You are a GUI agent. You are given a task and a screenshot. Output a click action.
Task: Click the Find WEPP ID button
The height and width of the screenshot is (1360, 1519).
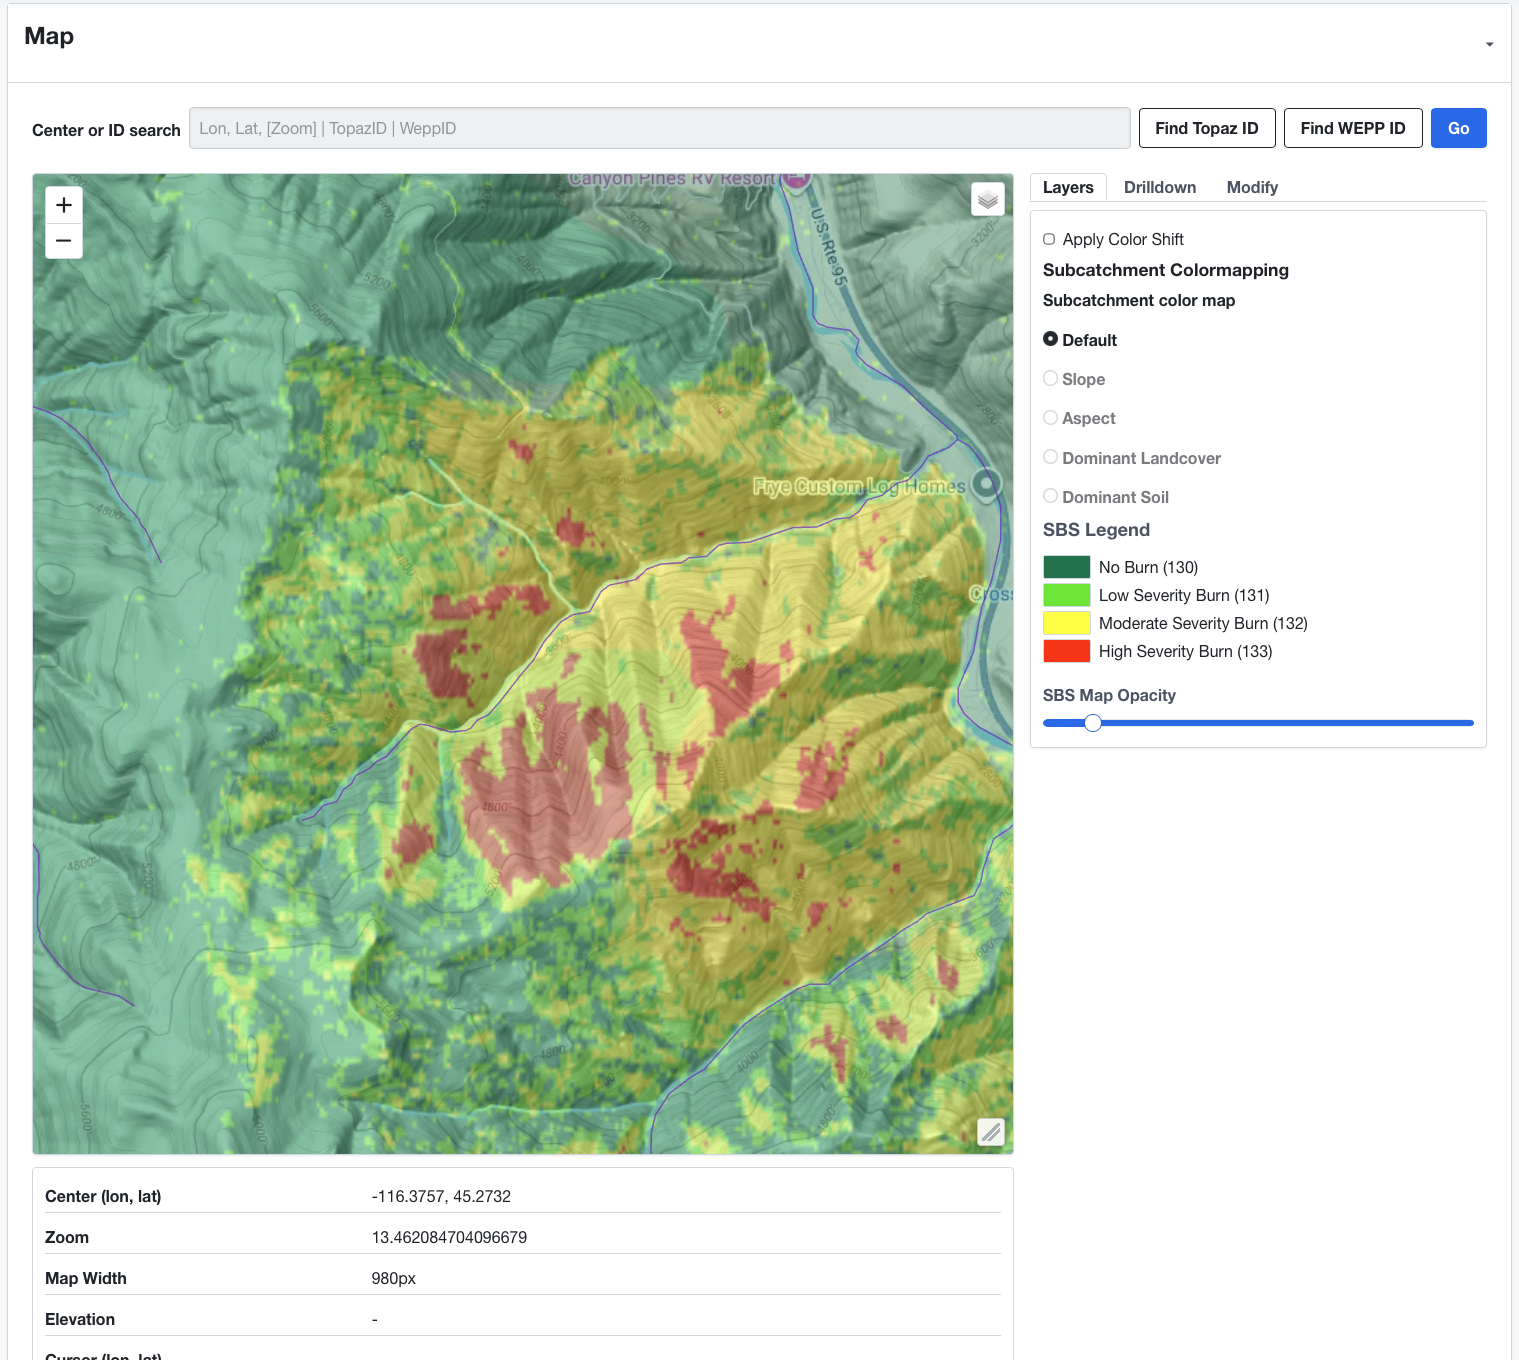point(1353,128)
